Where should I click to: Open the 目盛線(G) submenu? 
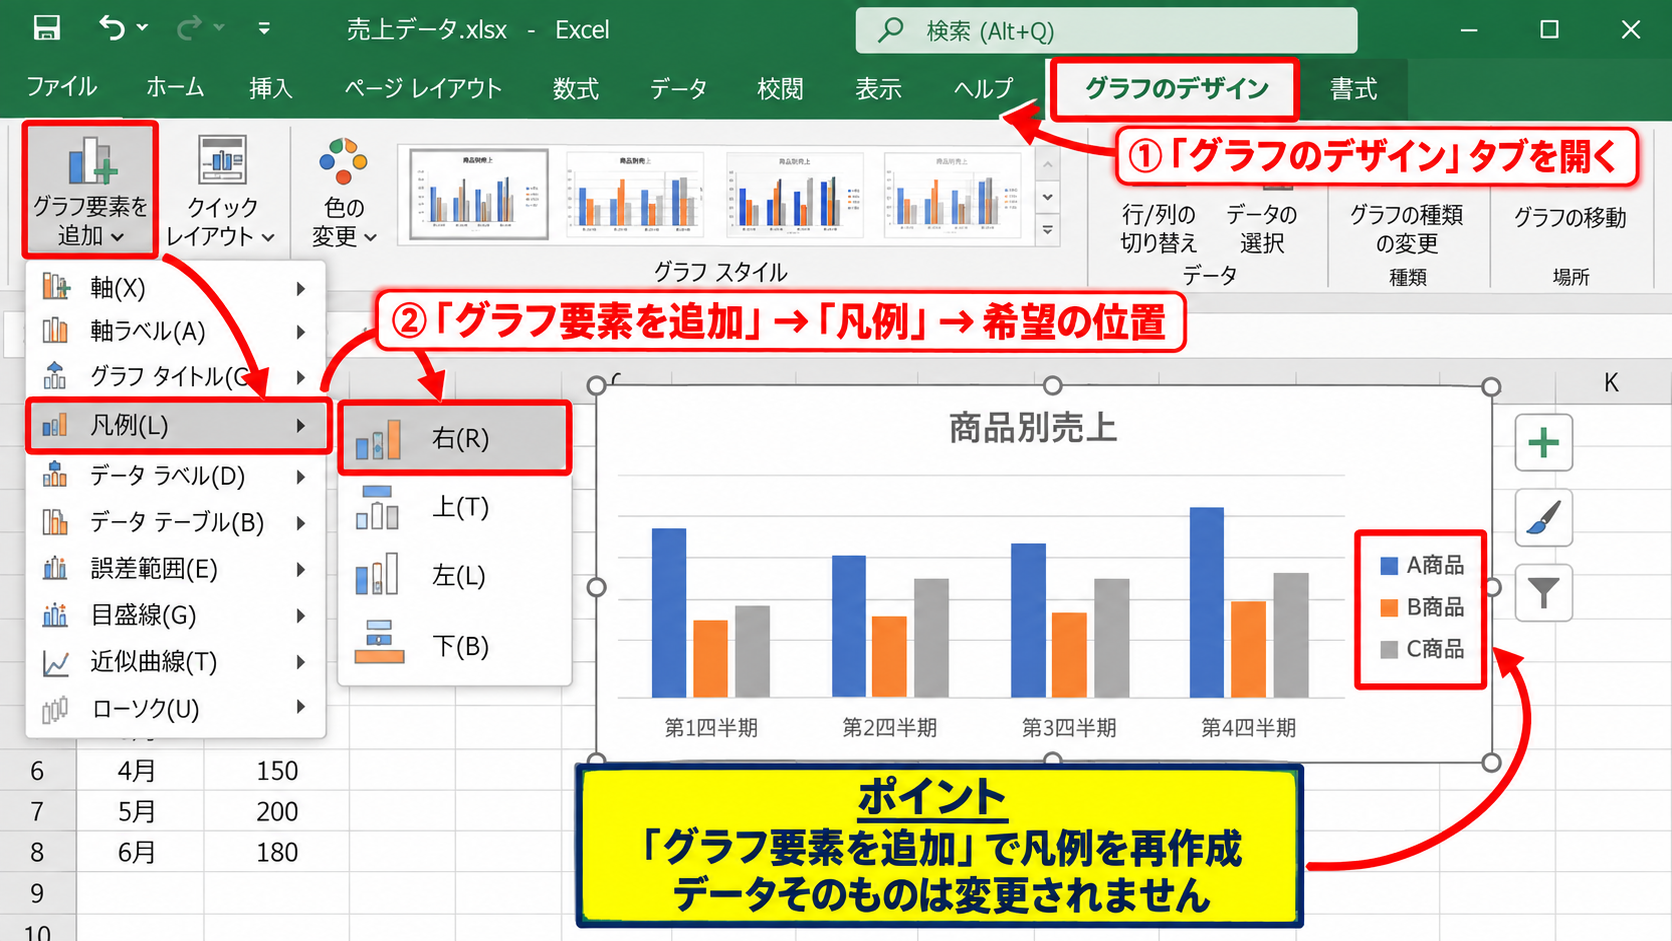pyautogui.click(x=175, y=615)
